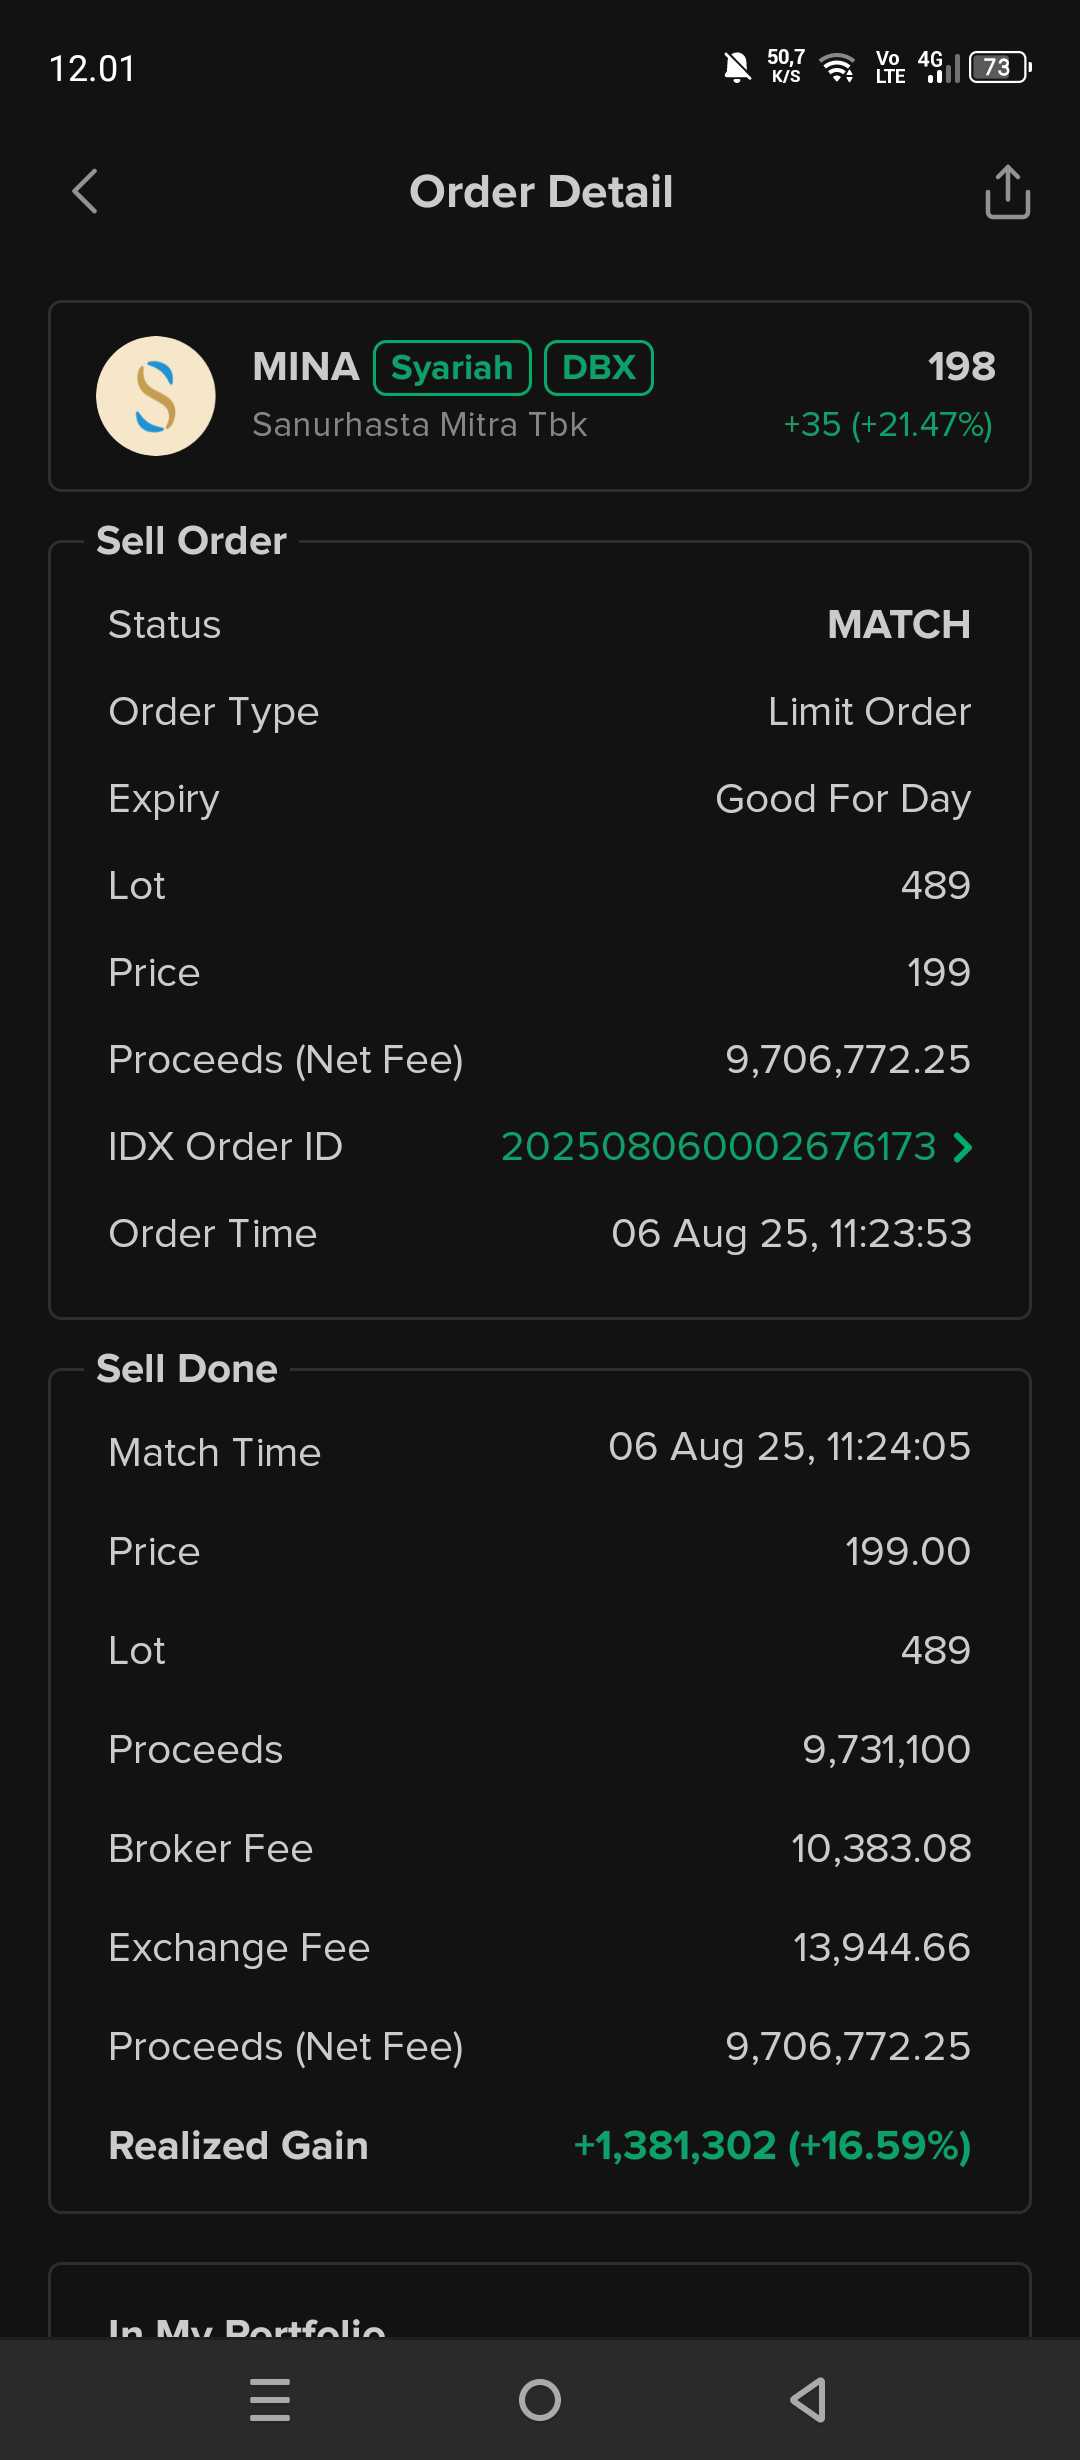Tap the Realized Gain value
The width and height of the screenshot is (1080, 2460).
pos(772,2145)
